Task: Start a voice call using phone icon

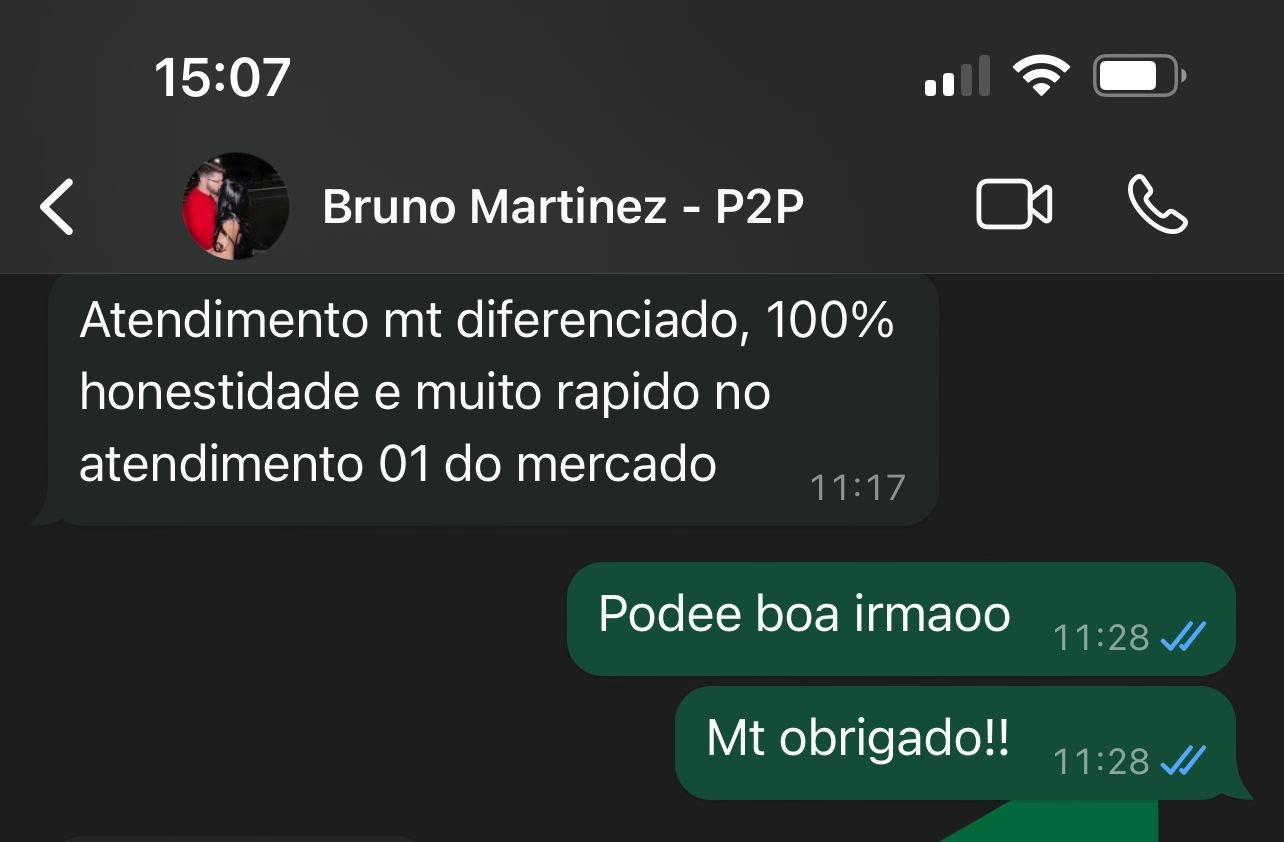Action: (x=1157, y=205)
